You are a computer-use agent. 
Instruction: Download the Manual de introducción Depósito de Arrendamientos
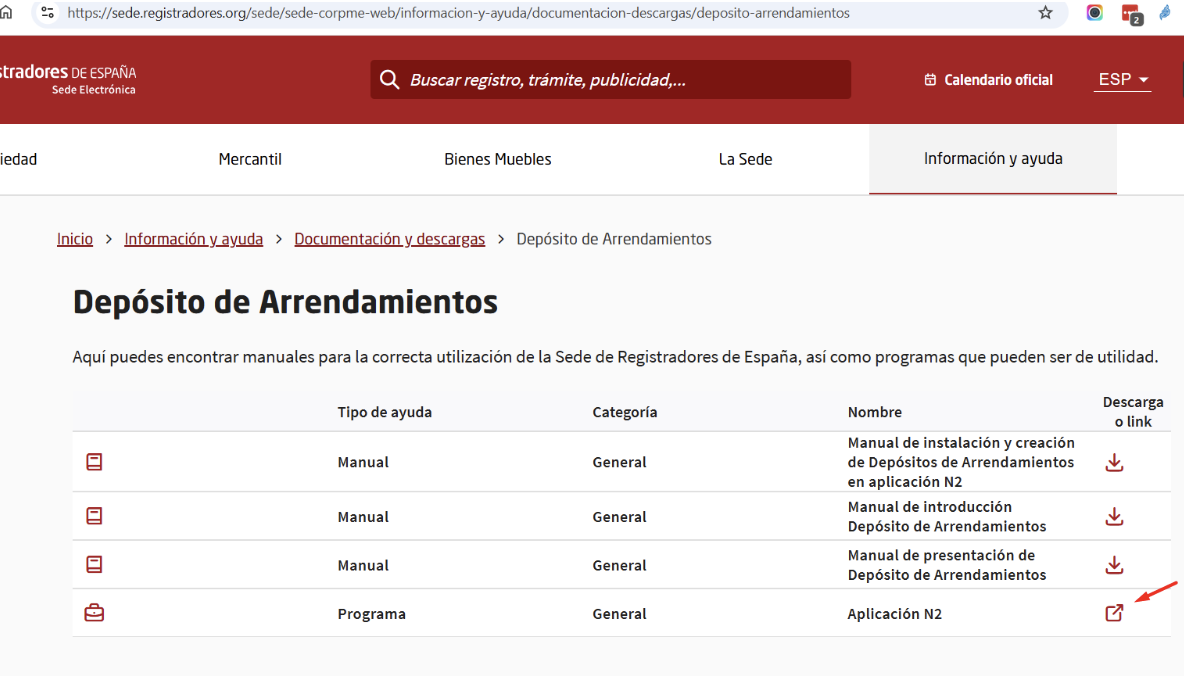(x=1114, y=516)
